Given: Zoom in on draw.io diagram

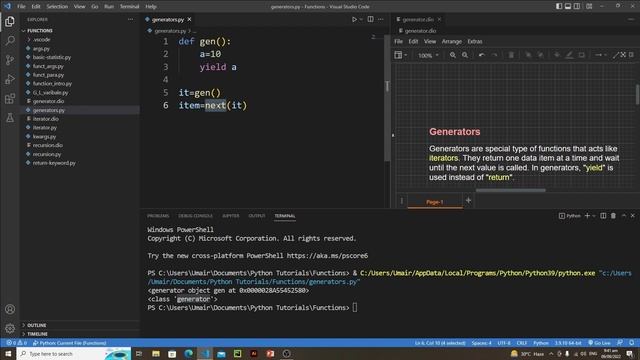Looking at the screenshot, I should [453, 55].
